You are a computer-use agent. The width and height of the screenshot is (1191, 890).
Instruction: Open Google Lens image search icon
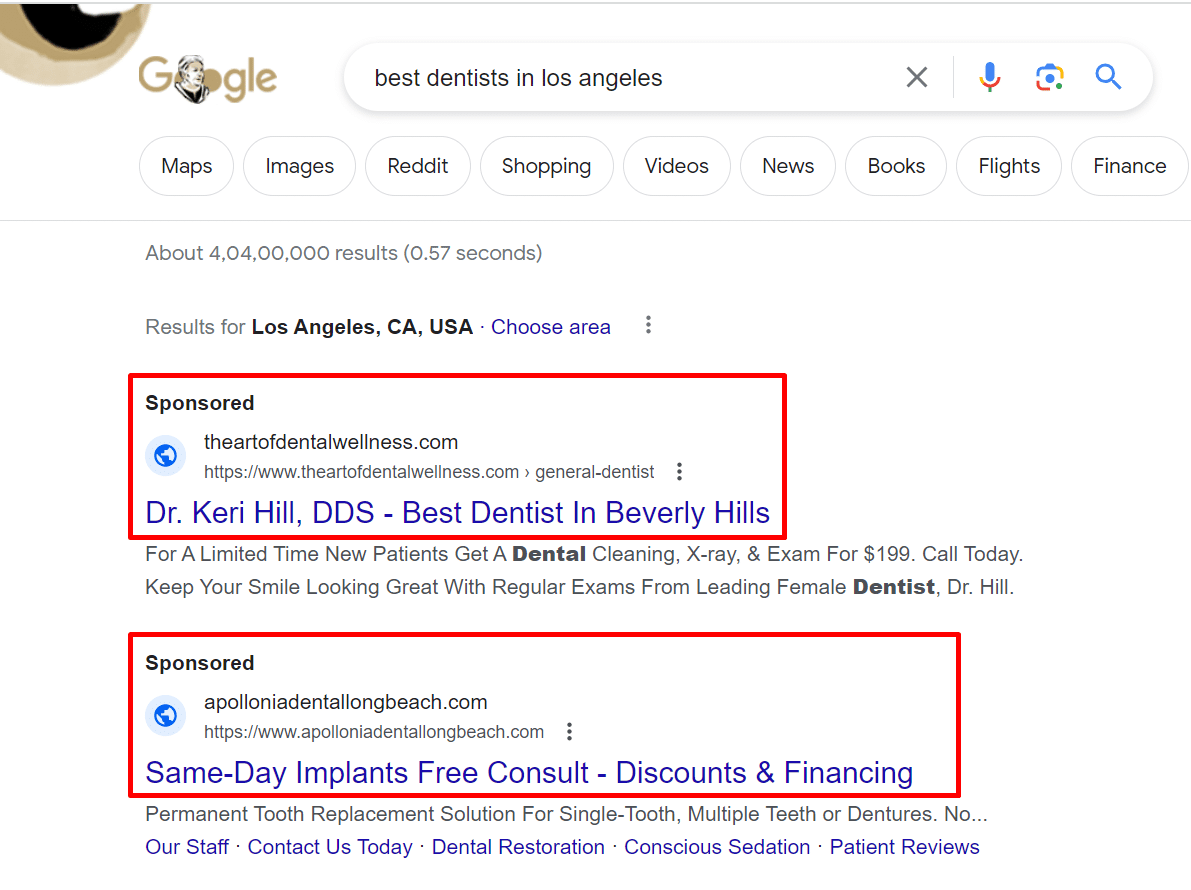(x=1049, y=77)
